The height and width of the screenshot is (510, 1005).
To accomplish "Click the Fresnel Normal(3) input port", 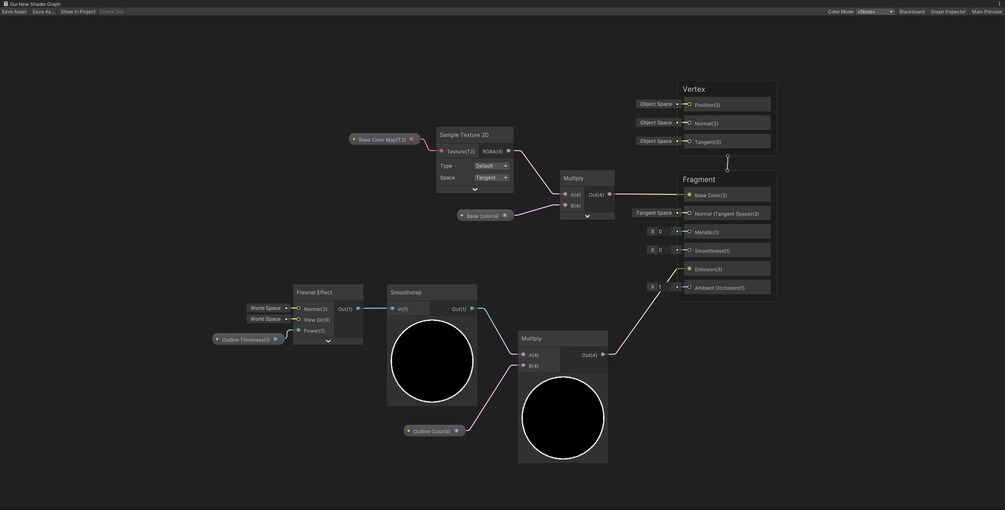I will pyautogui.click(x=298, y=308).
